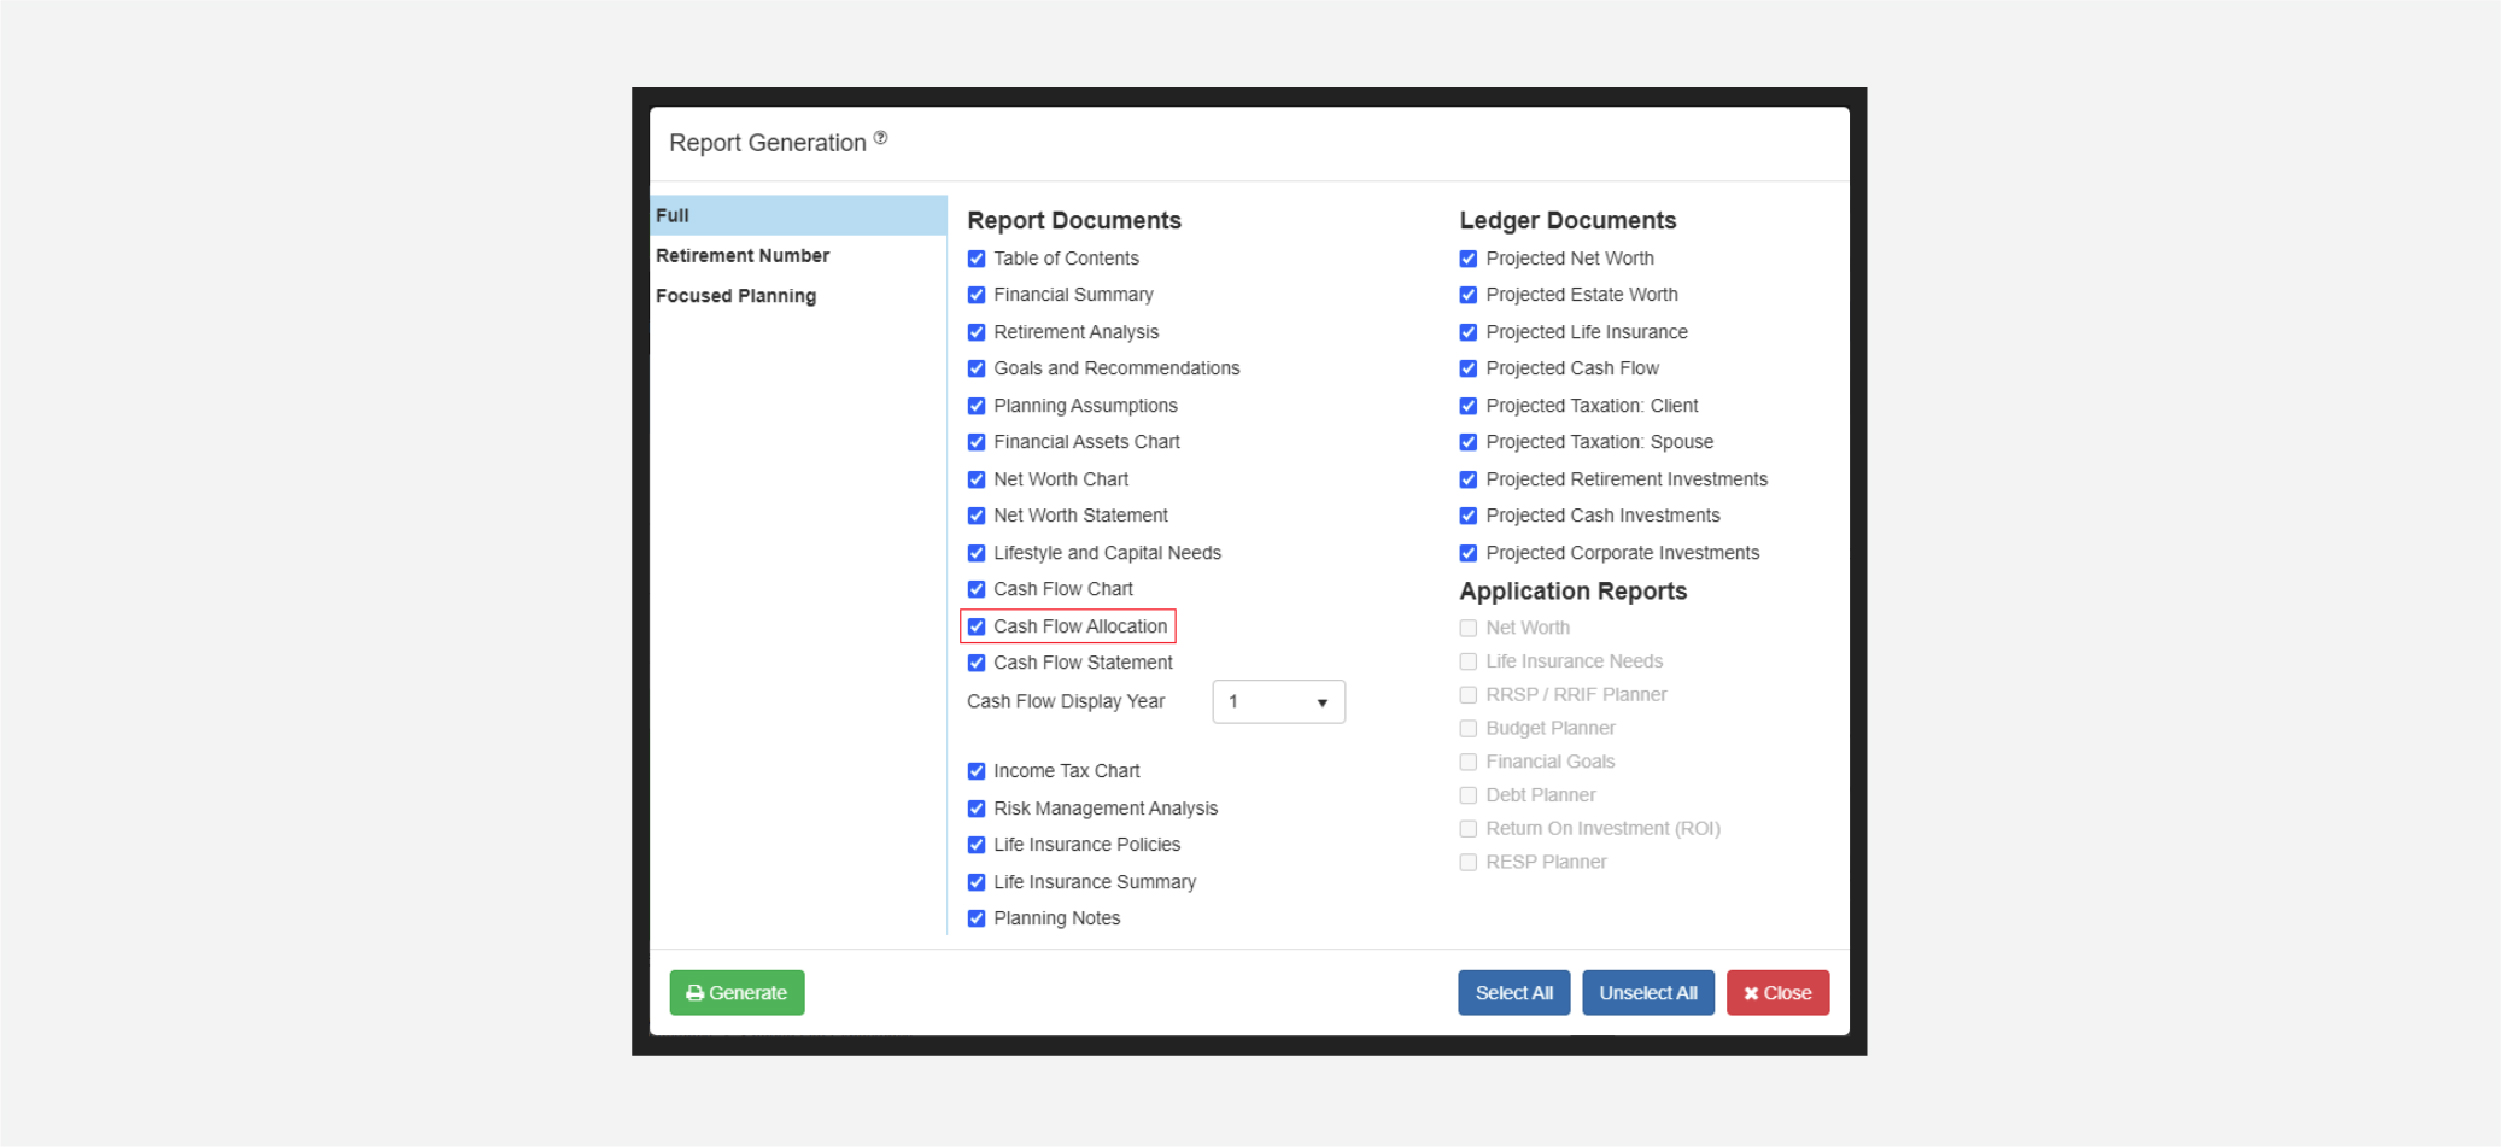Click the Select All button
2501x1147 pixels.
point(1513,992)
